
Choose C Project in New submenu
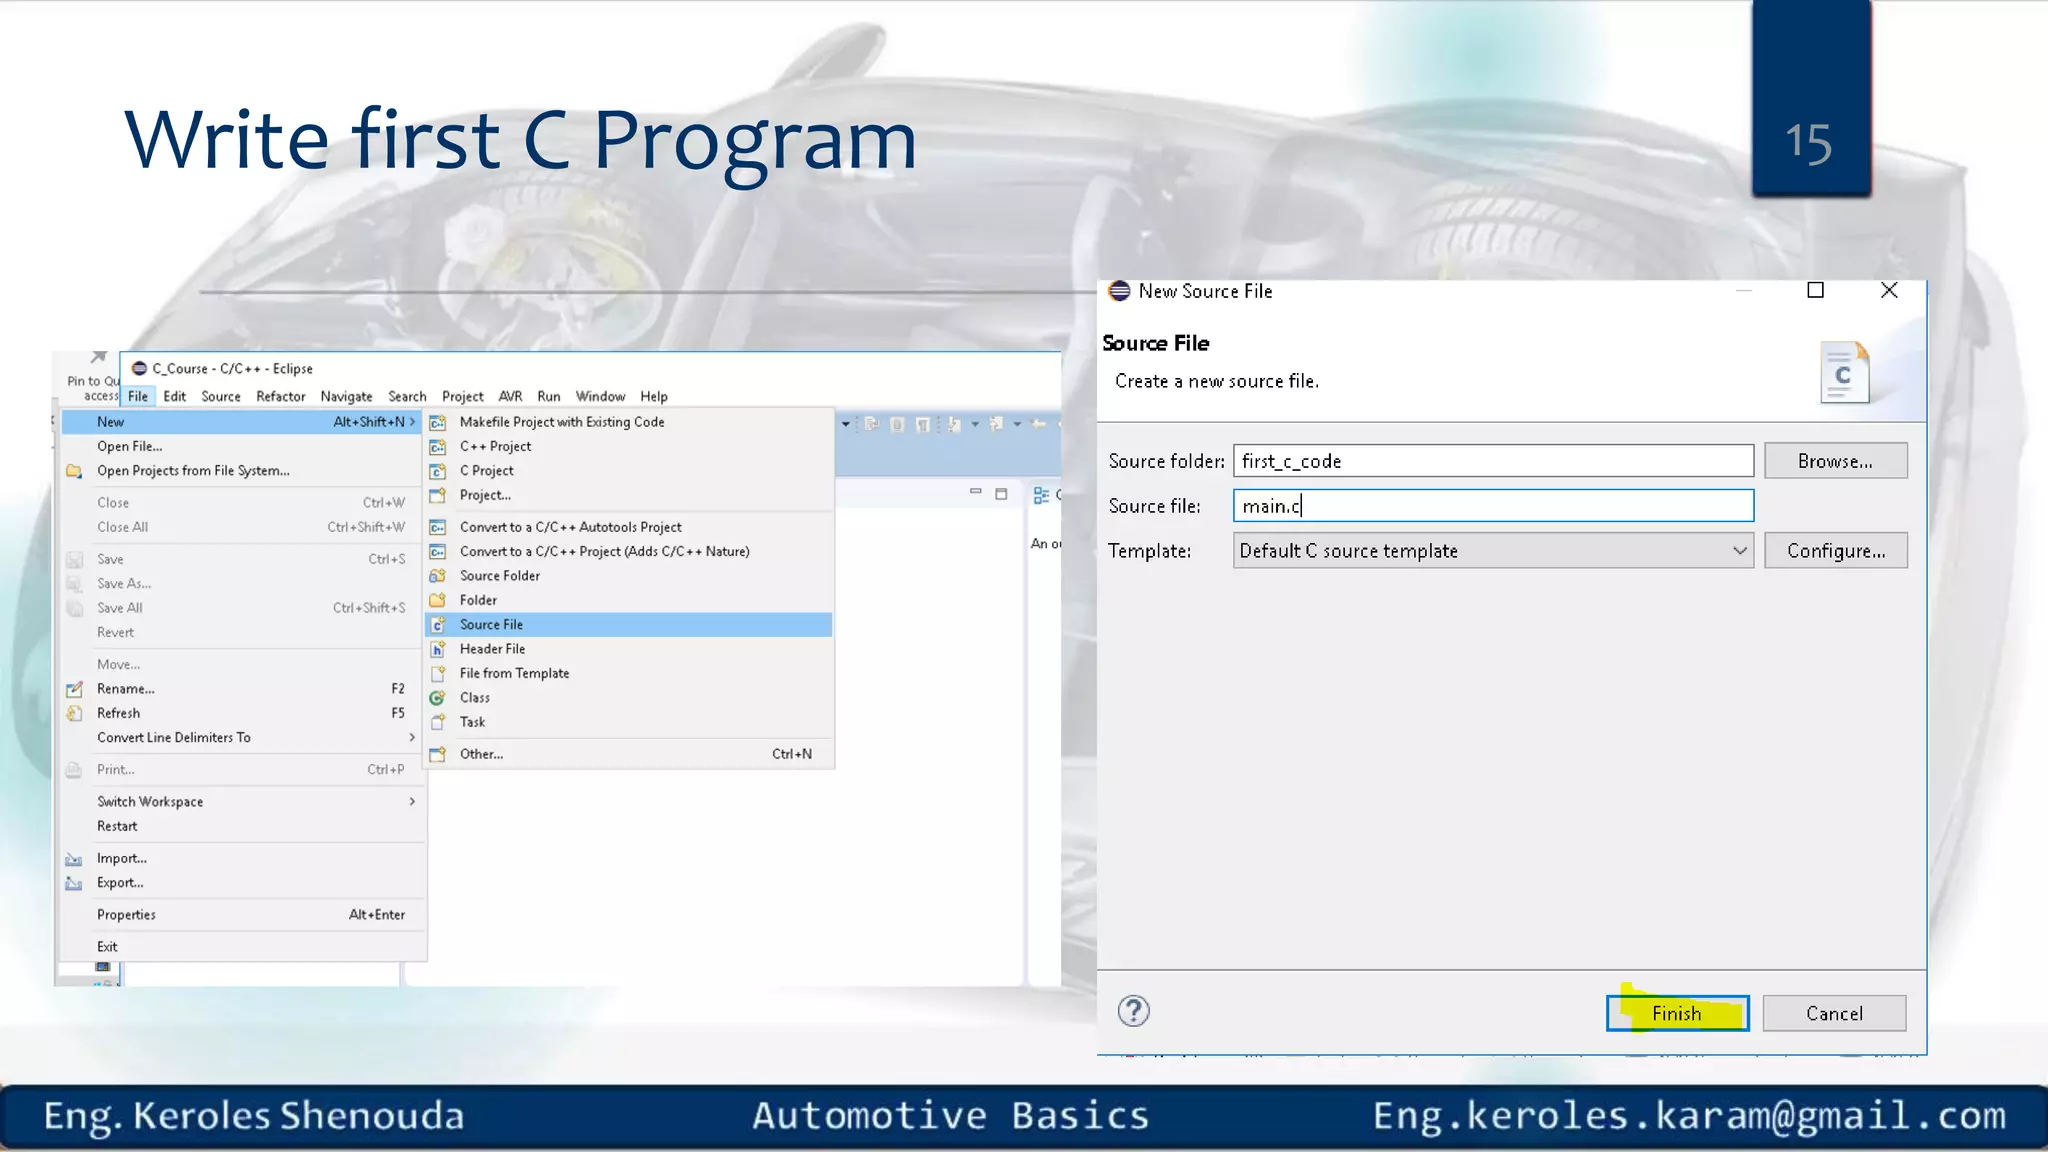(x=630, y=471)
